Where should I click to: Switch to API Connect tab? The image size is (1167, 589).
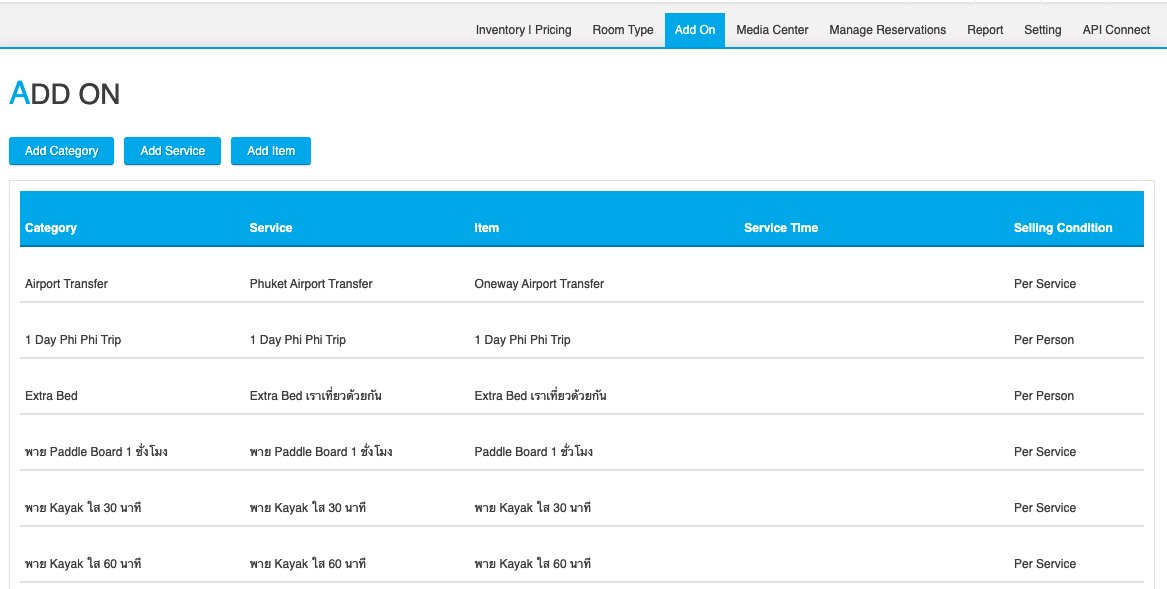pyautogui.click(x=1116, y=30)
